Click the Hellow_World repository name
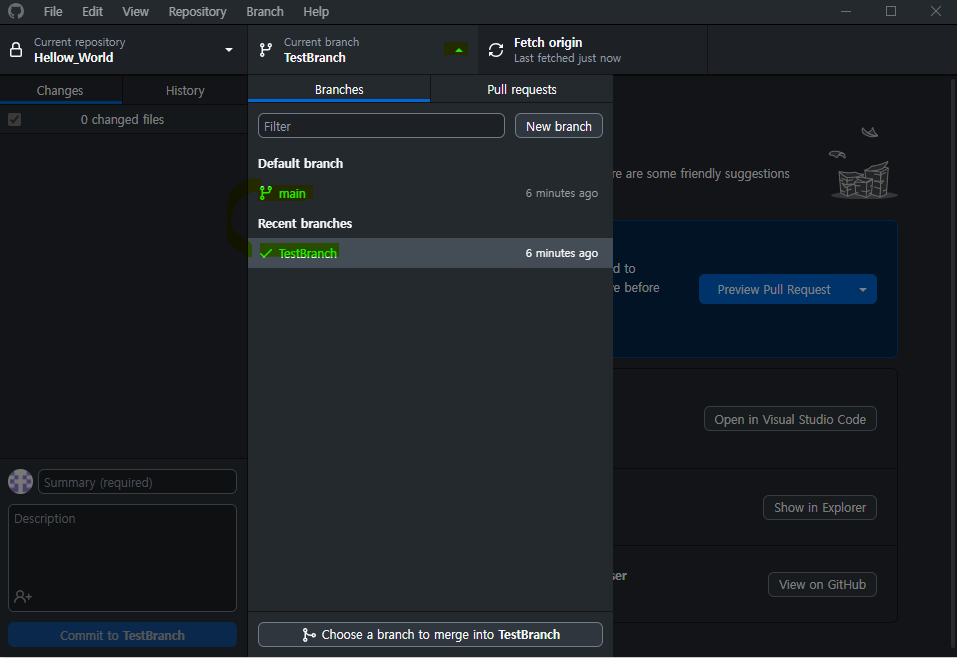Viewport: 957px width, 658px height. pos(73,57)
